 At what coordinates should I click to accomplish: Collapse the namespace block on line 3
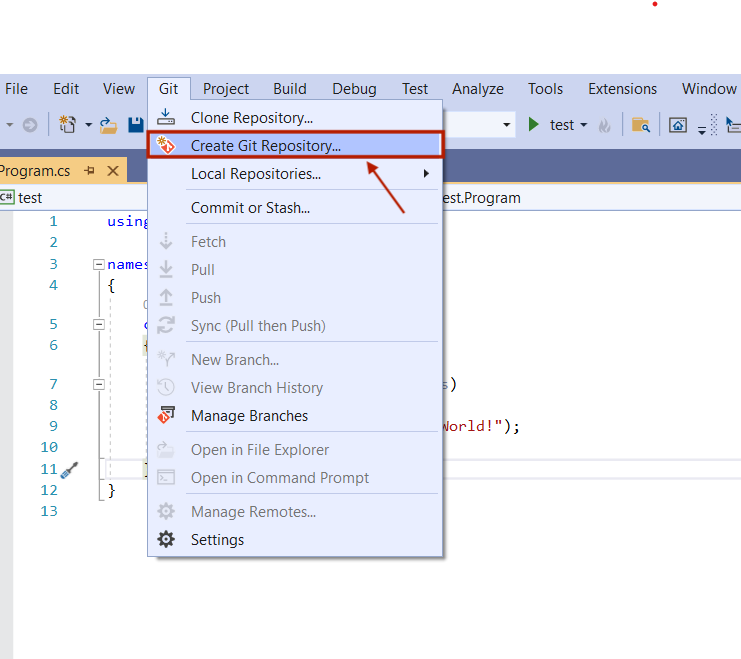click(x=98, y=264)
